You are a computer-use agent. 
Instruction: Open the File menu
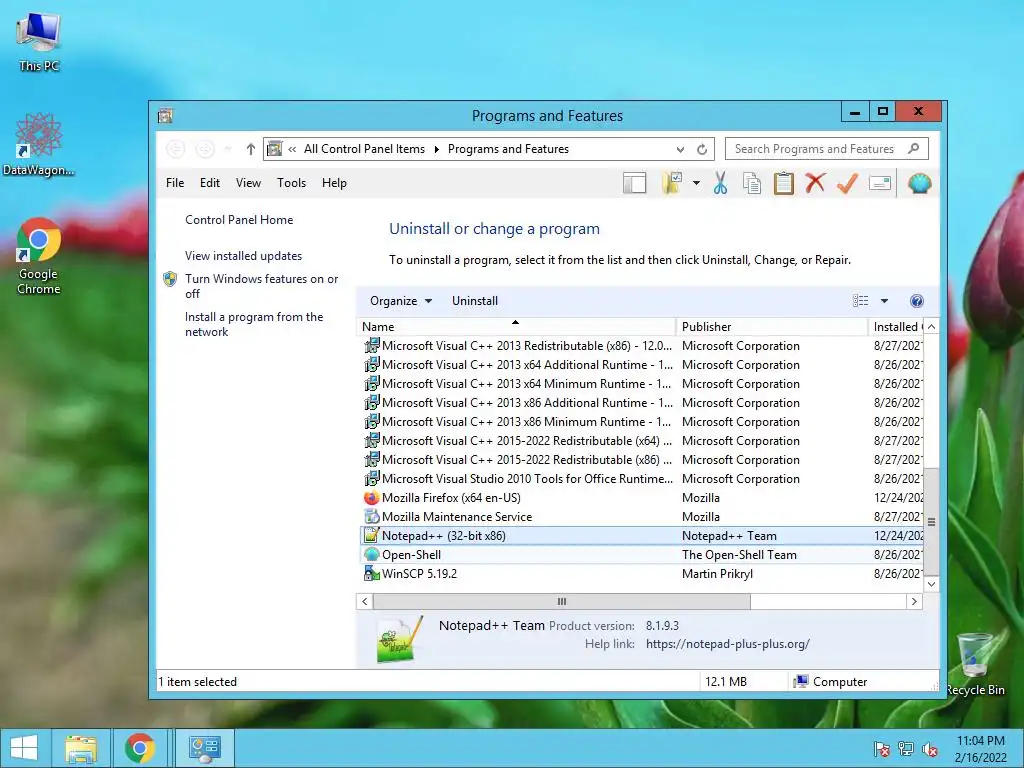pos(175,183)
